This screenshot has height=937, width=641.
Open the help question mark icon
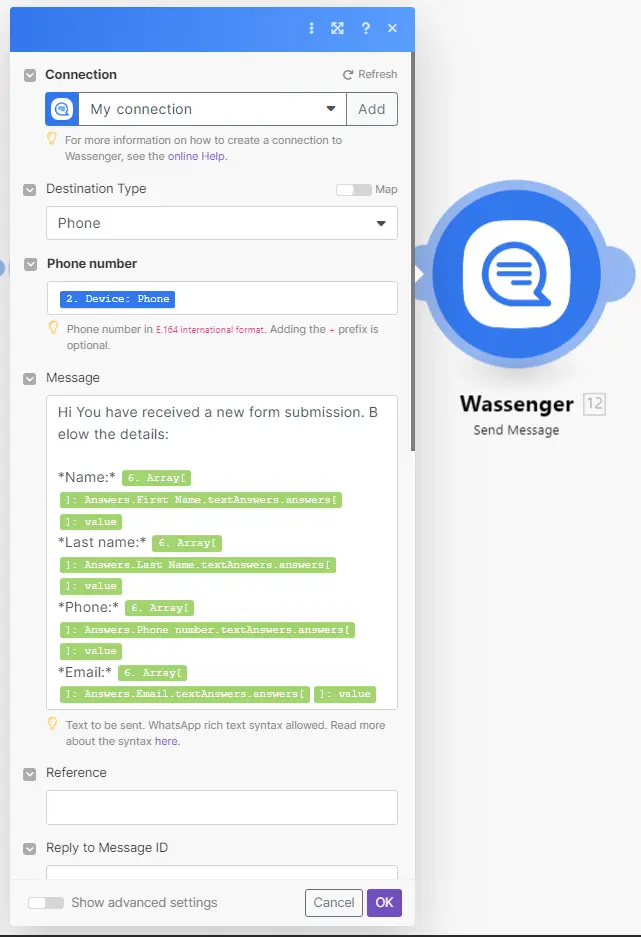(x=366, y=29)
